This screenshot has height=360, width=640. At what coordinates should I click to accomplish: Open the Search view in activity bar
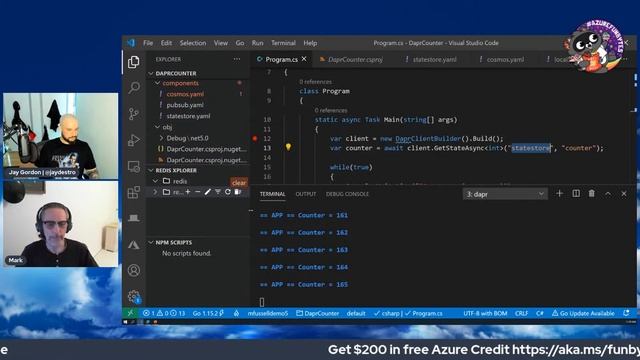tap(134, 87)
